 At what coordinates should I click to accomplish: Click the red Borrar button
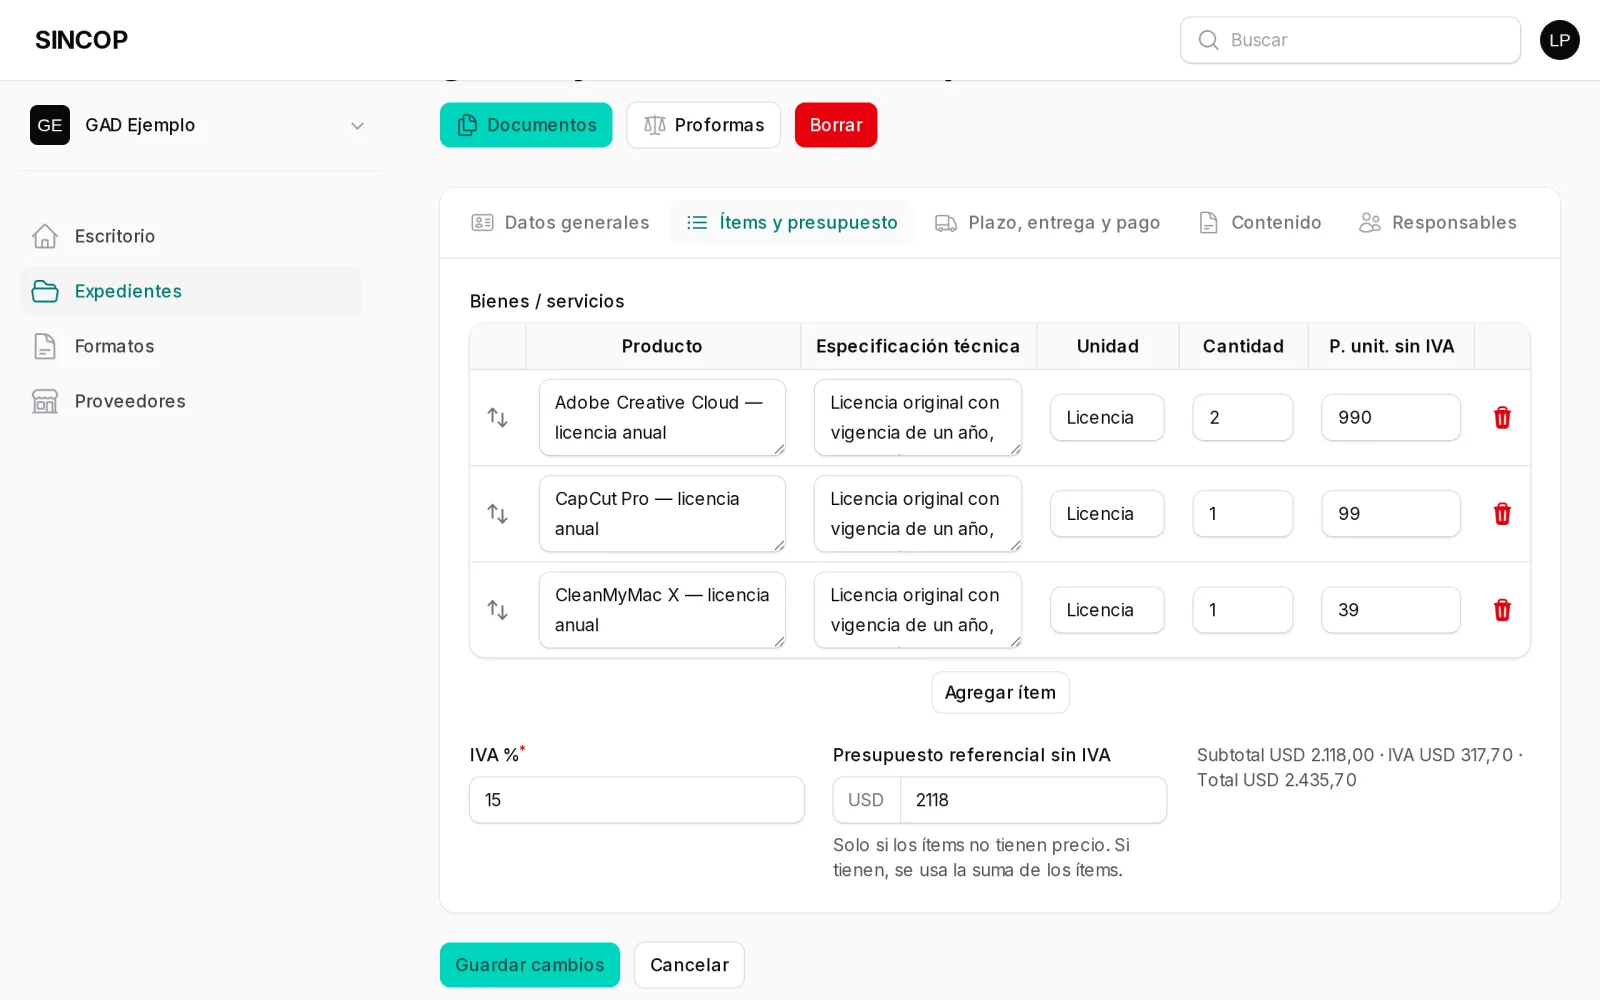836,125
